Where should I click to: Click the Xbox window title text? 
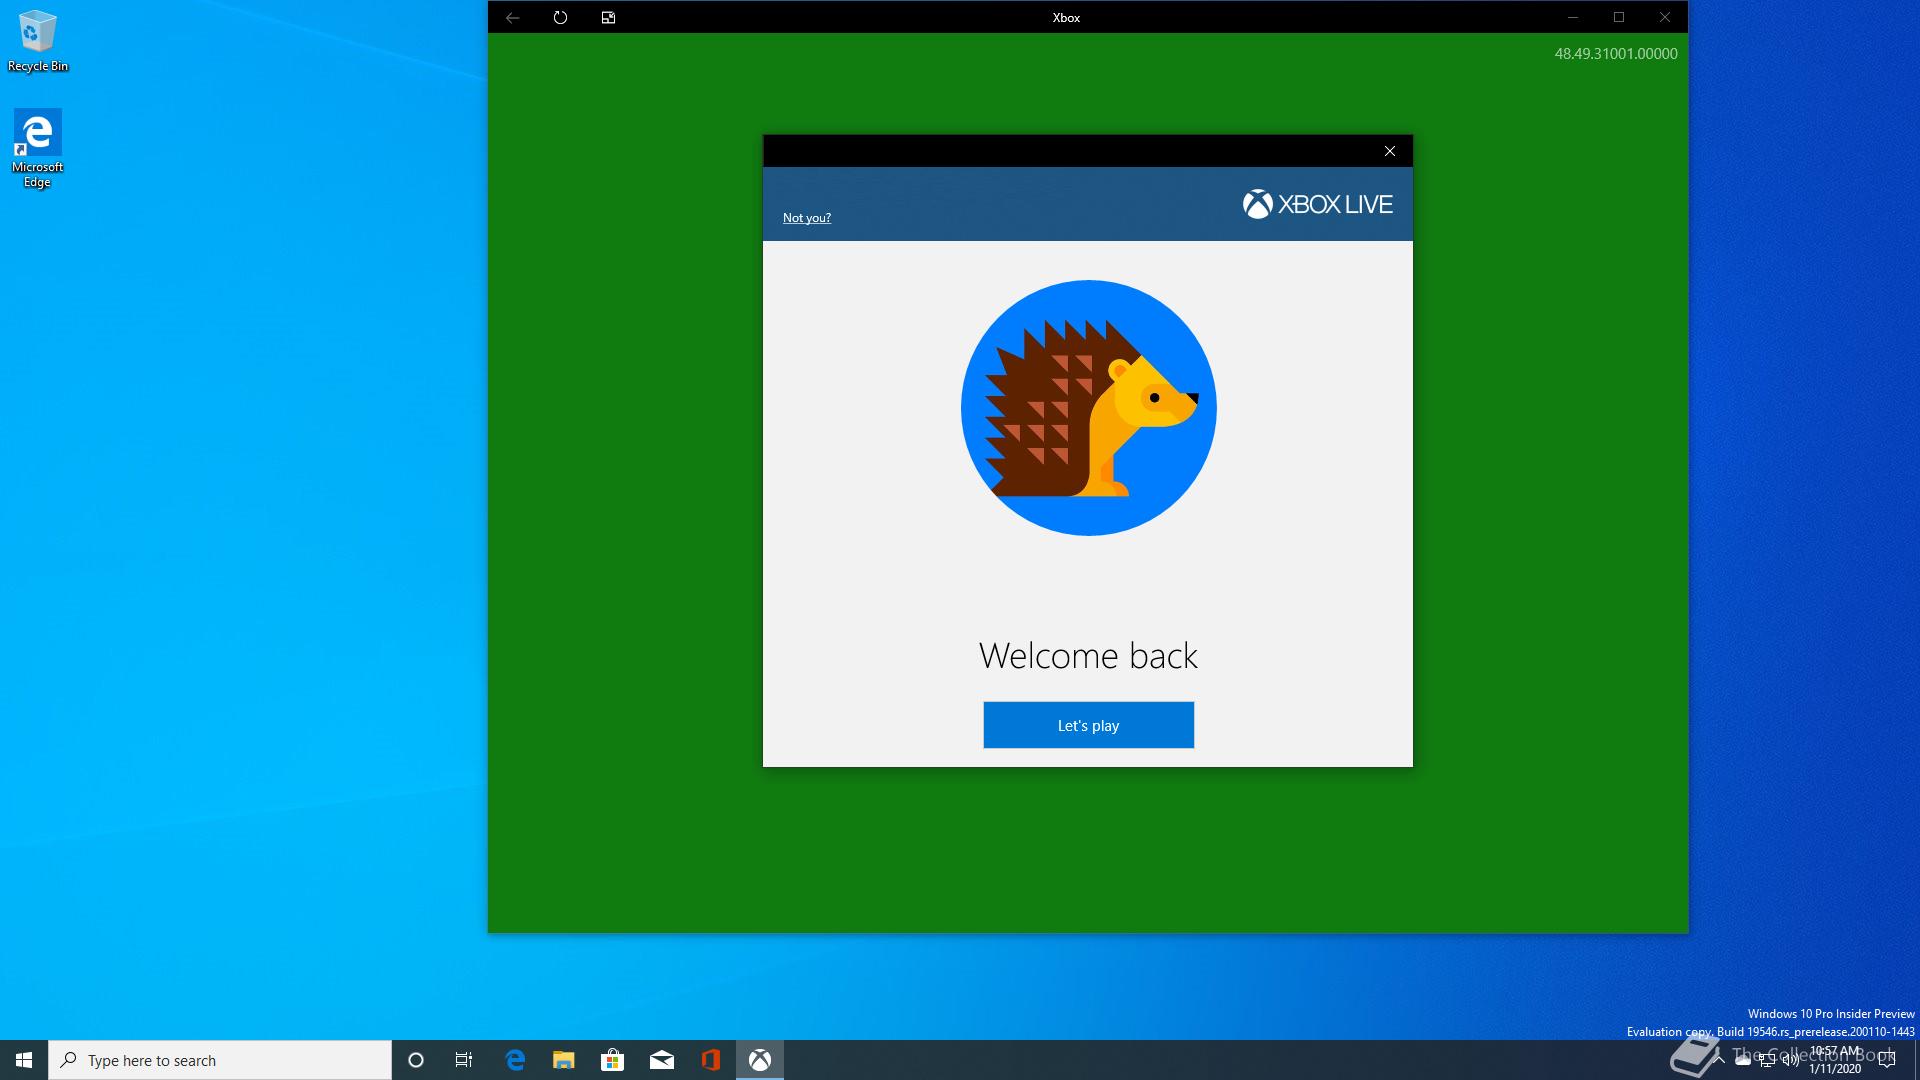tap(1066, 17)
